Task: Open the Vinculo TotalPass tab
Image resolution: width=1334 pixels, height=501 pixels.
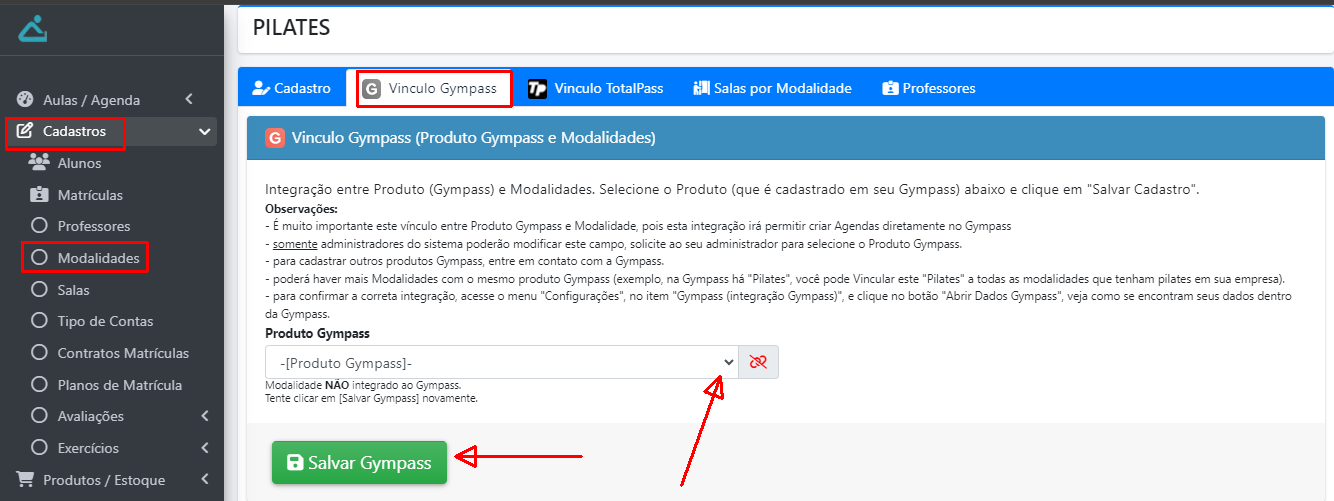Action: tap(596, 88)
